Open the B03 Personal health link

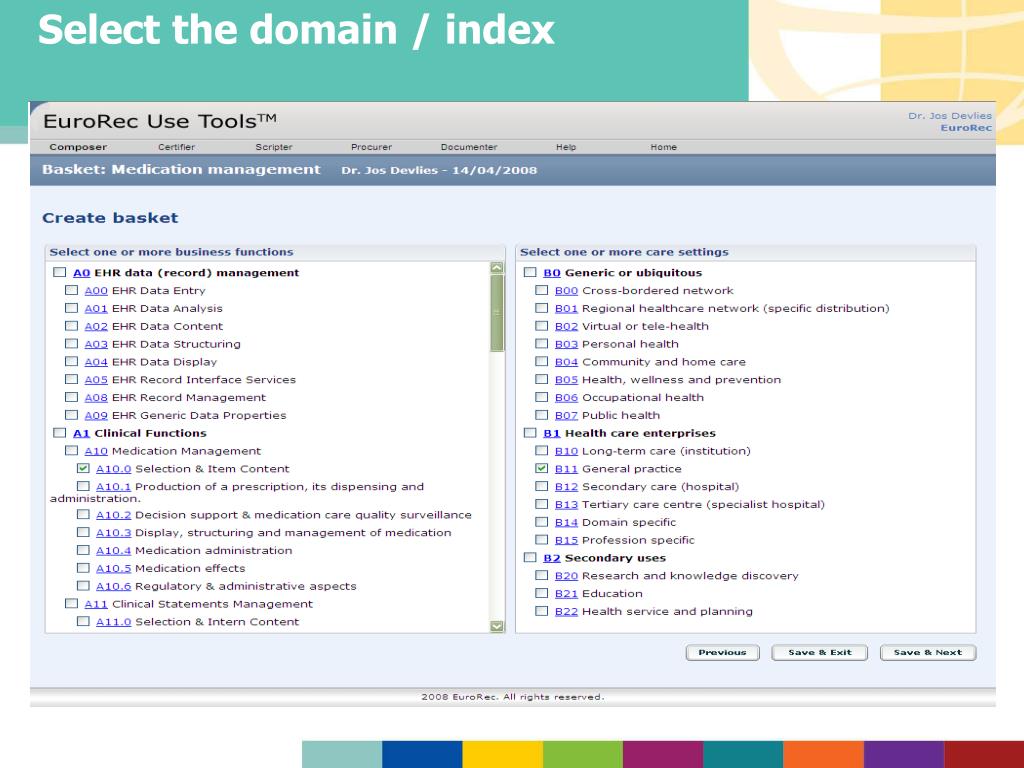coord(566,344)
